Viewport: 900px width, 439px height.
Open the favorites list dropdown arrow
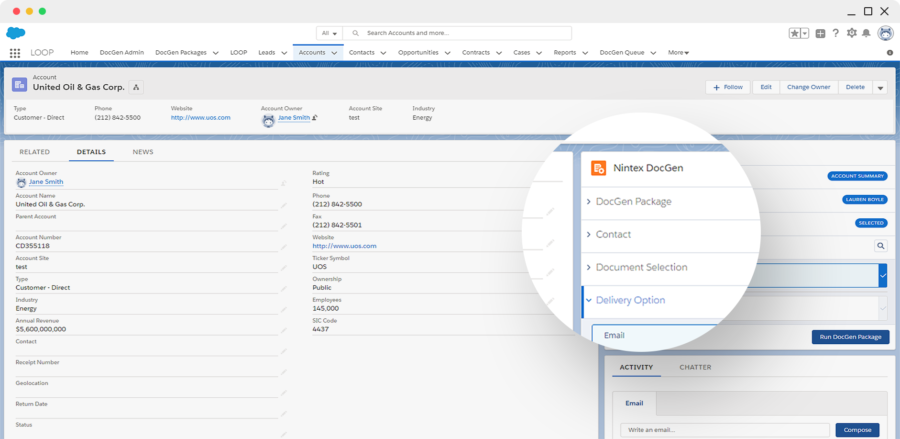coord(805,33)
